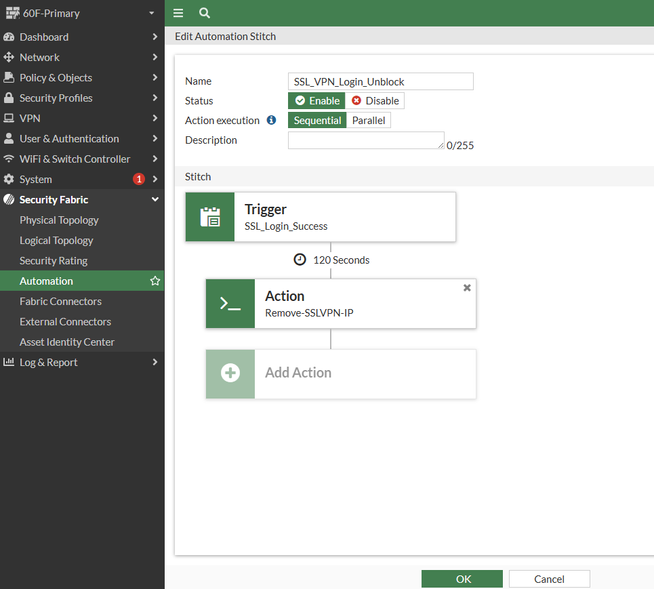Click the hamburger menu icon in top bar

point(178,13)
